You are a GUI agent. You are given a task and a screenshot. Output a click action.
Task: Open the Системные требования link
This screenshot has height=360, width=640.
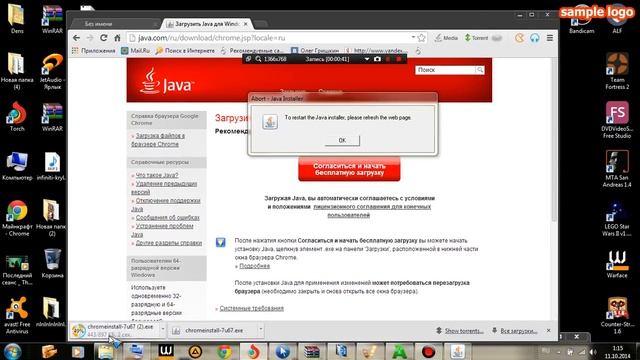(251, 308)
